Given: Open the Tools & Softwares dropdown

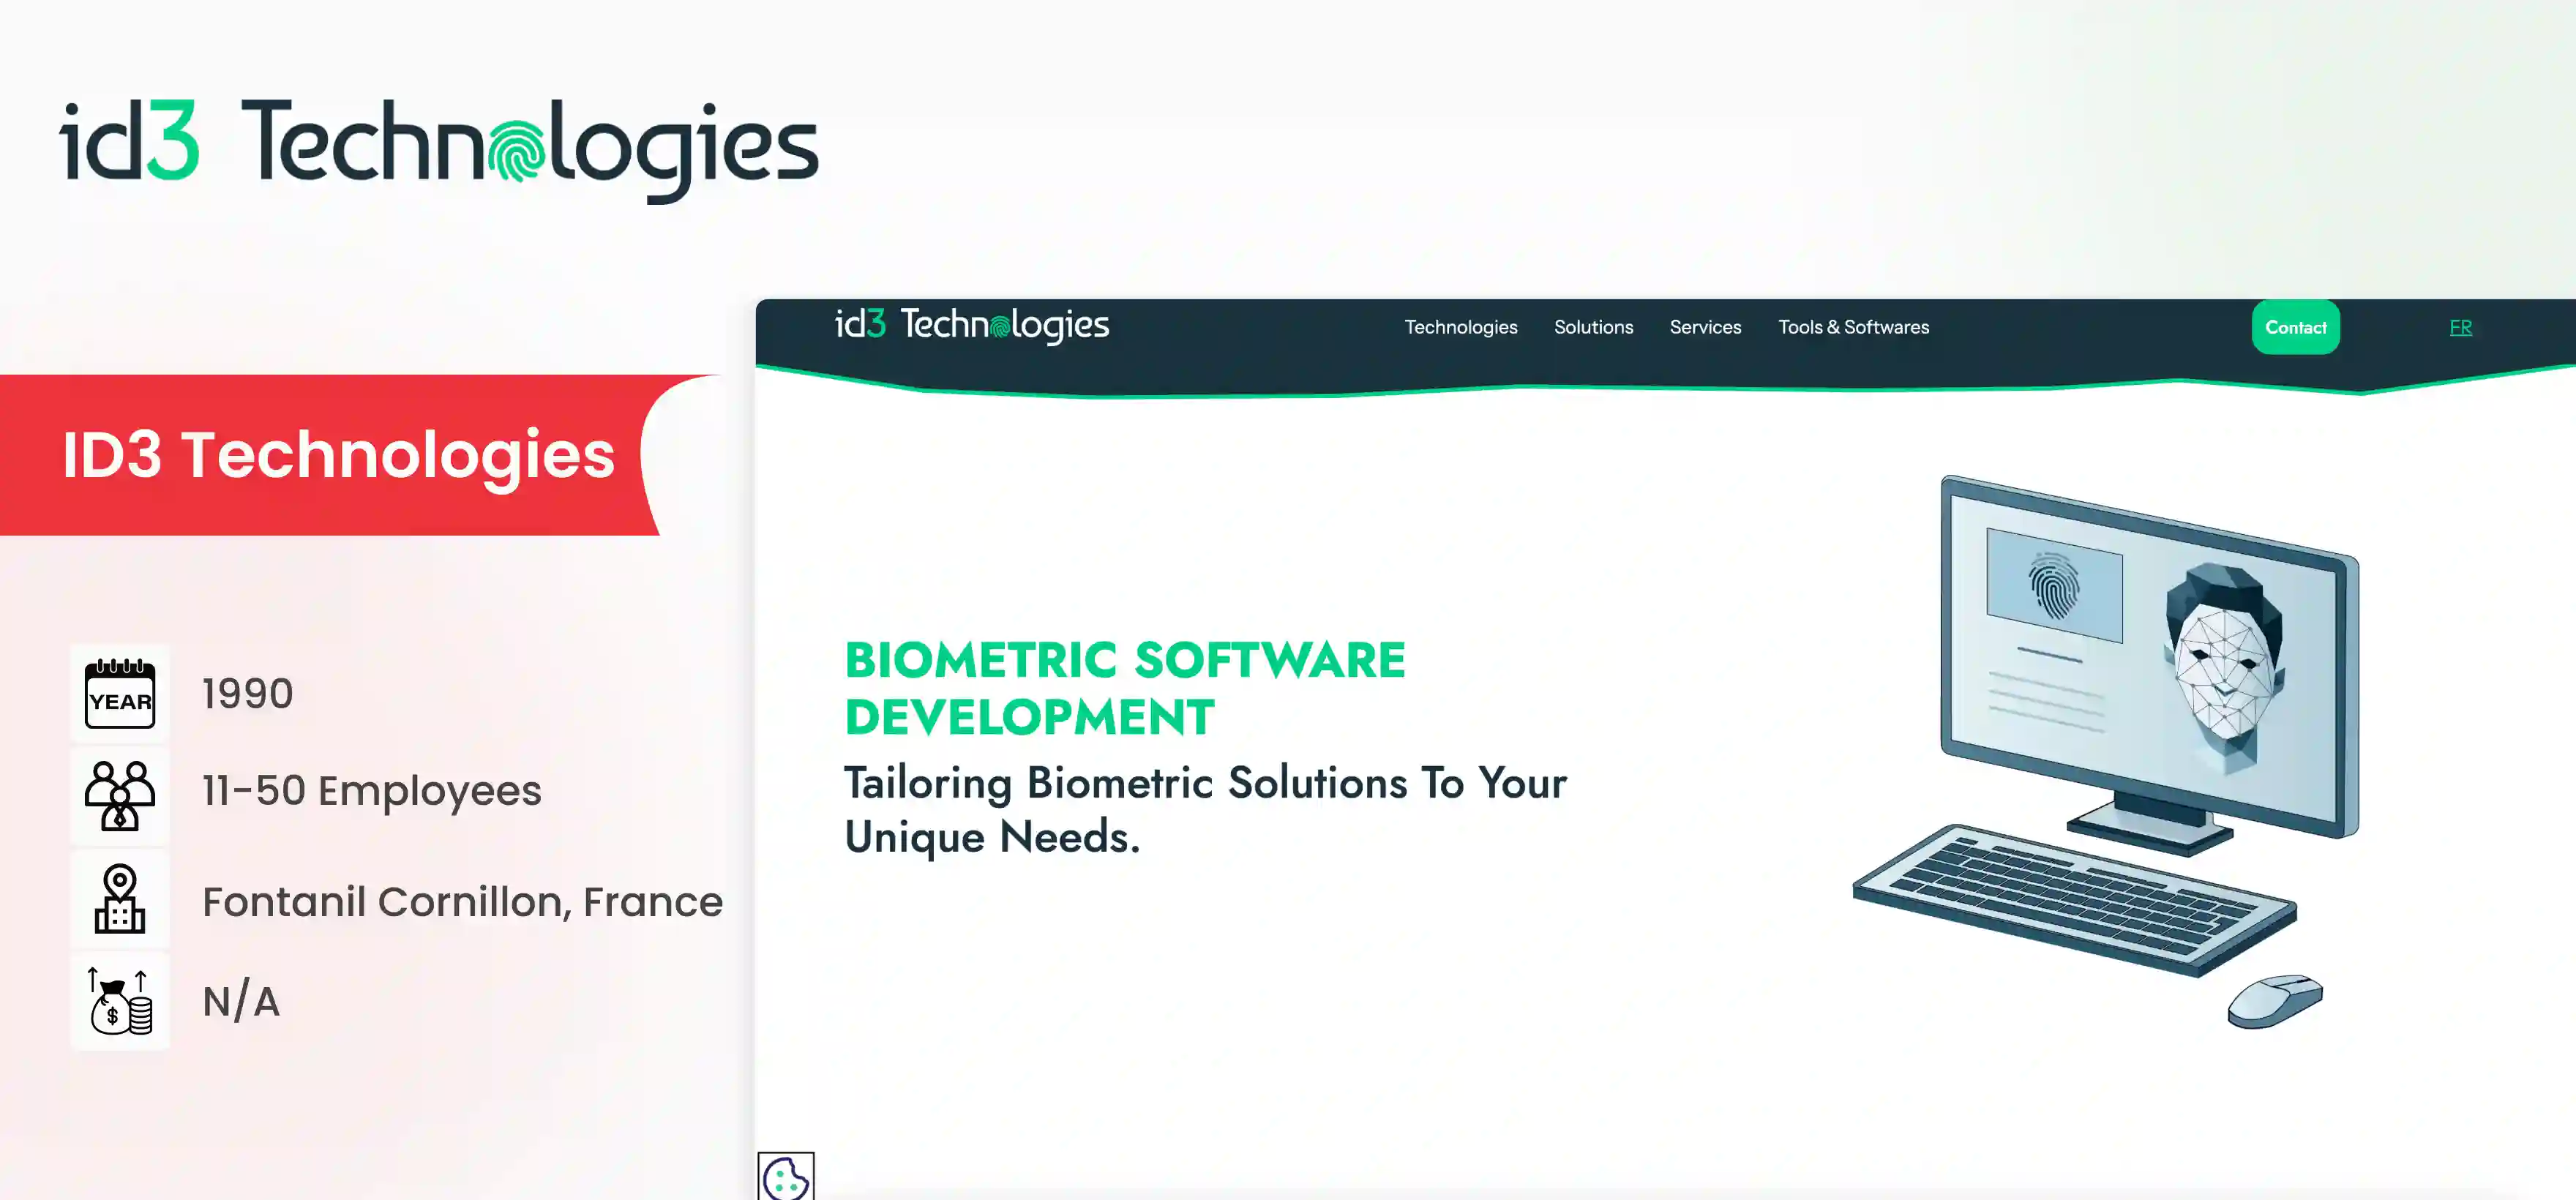Looking at the screenshot, I should 1853,327.
